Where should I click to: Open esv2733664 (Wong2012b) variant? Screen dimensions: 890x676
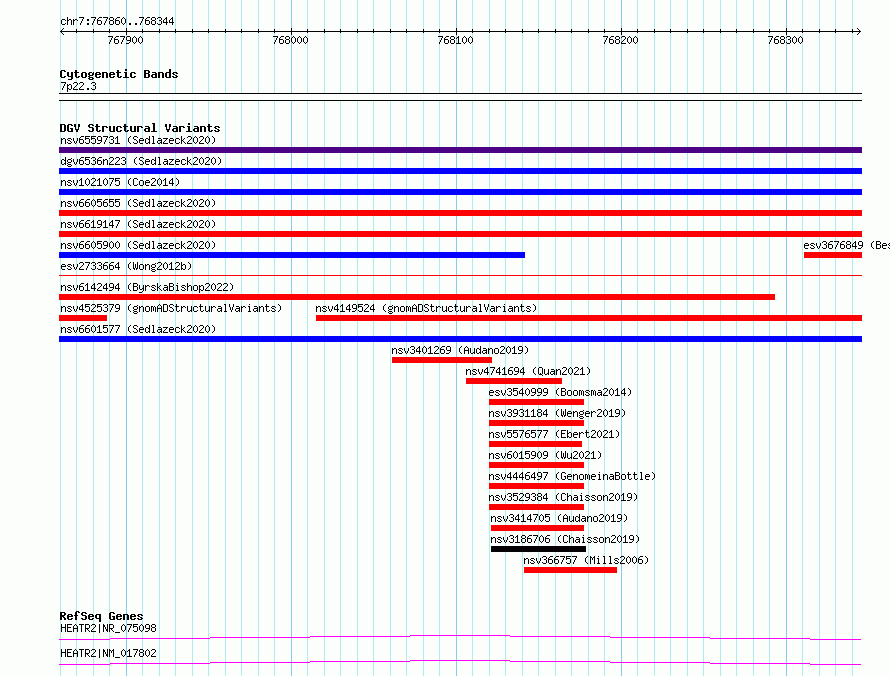(x=126, y=266)
